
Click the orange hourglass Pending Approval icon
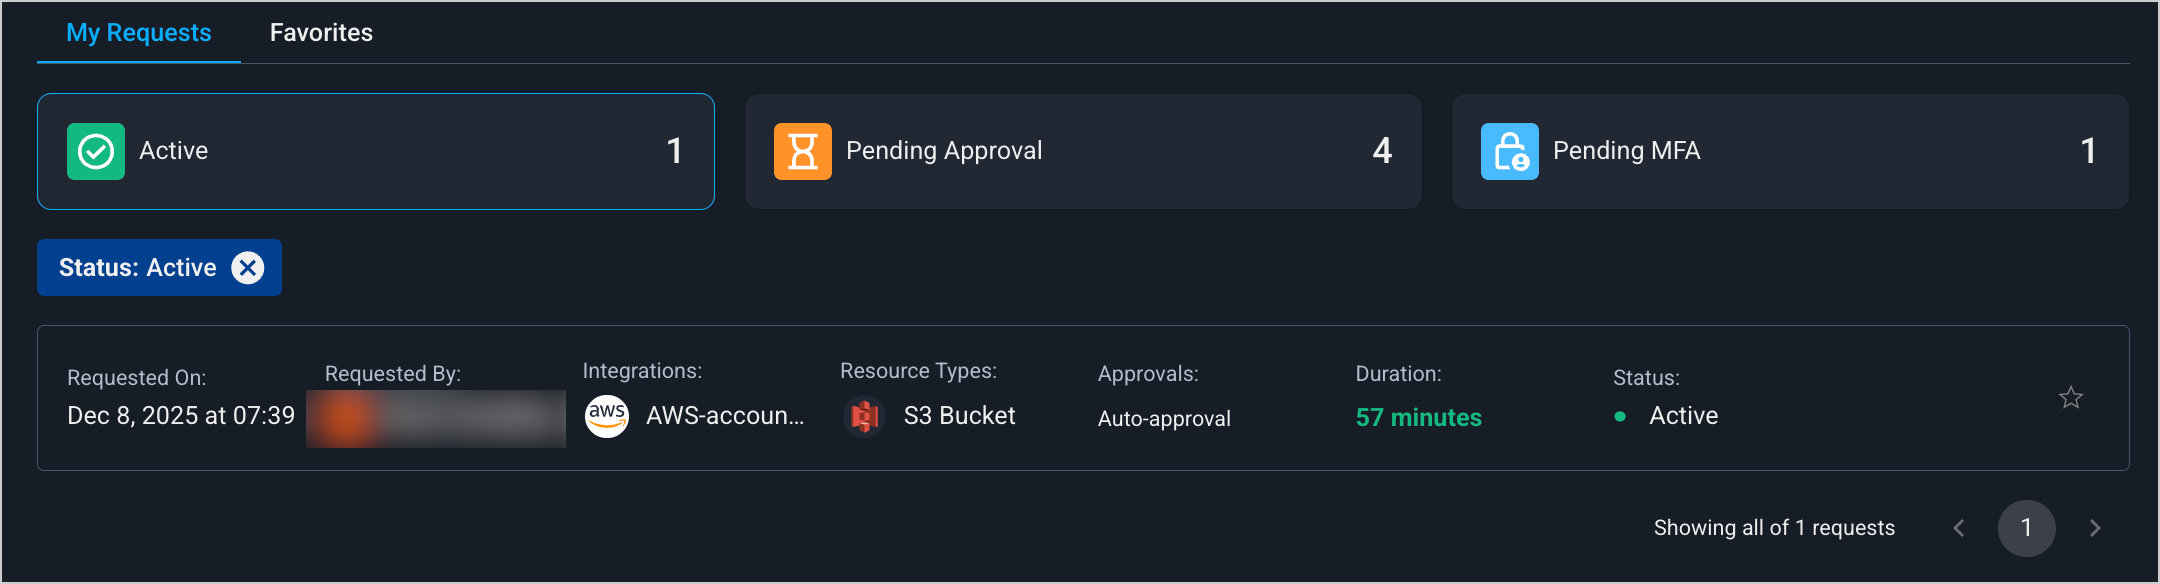[802, 151]
